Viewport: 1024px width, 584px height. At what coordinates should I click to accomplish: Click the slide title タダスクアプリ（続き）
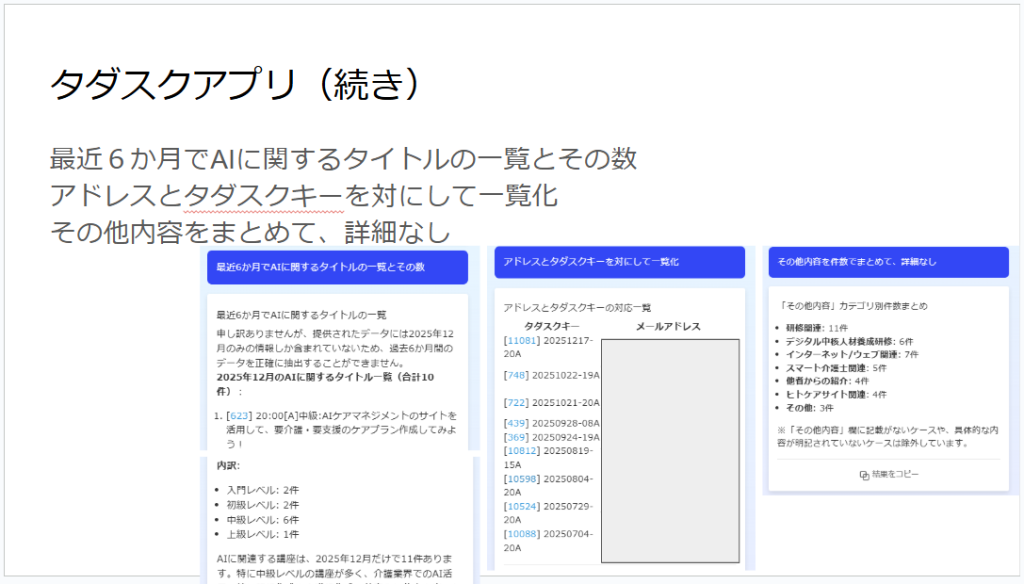tap(234, 86)
